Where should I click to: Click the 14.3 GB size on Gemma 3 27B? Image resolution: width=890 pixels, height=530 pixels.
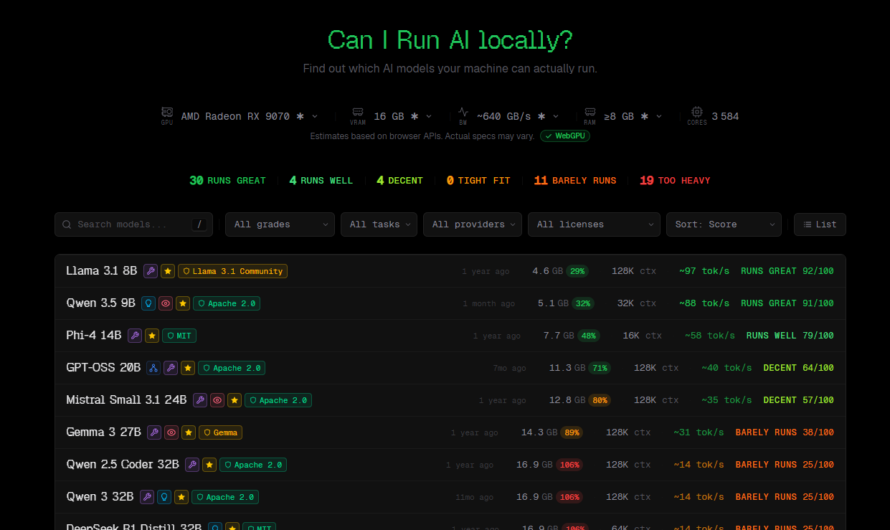[539, 432]
